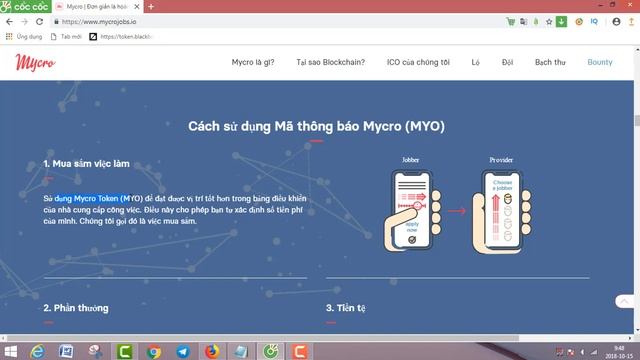Viewport: 640px width, 360px height.
Task: Bookmark this page with the star
Action: click(549, 22)
